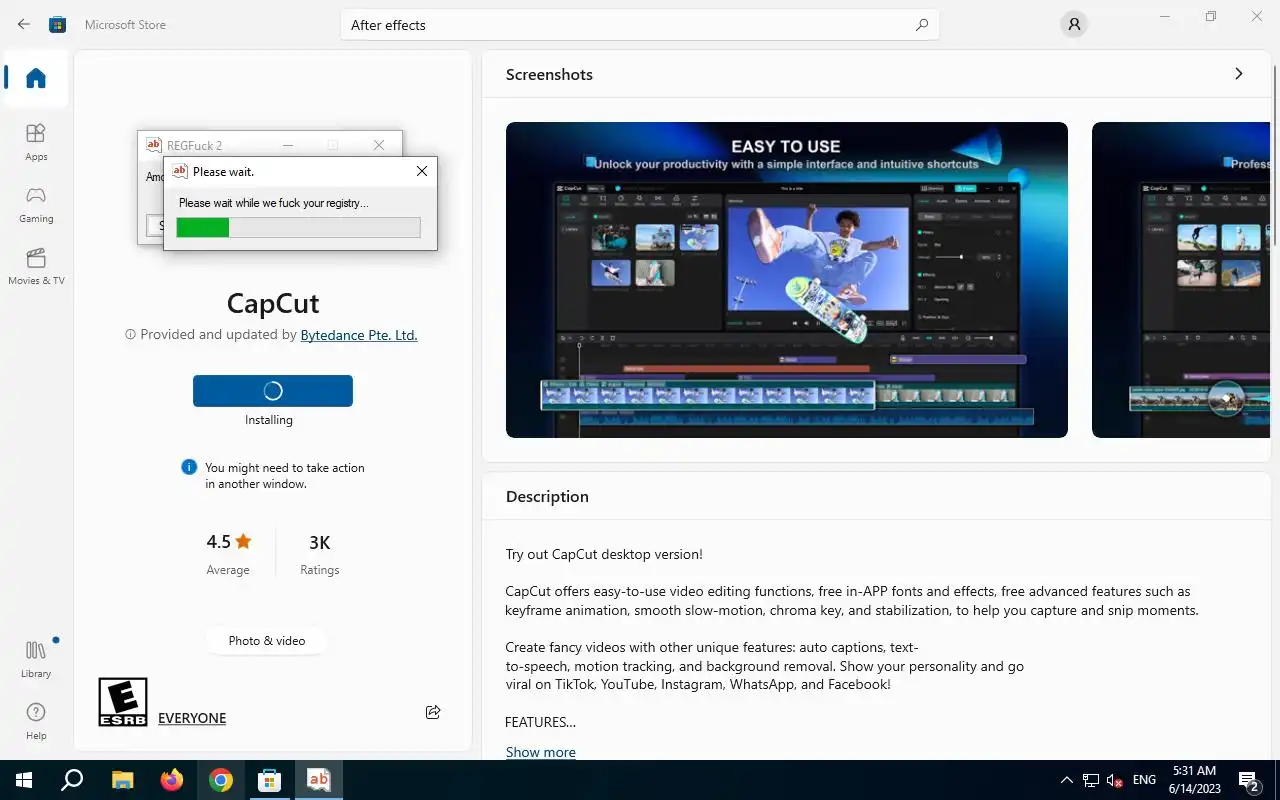Click the green registry progress bar
Screen dimensions: 1280x800
pos(298,228)
